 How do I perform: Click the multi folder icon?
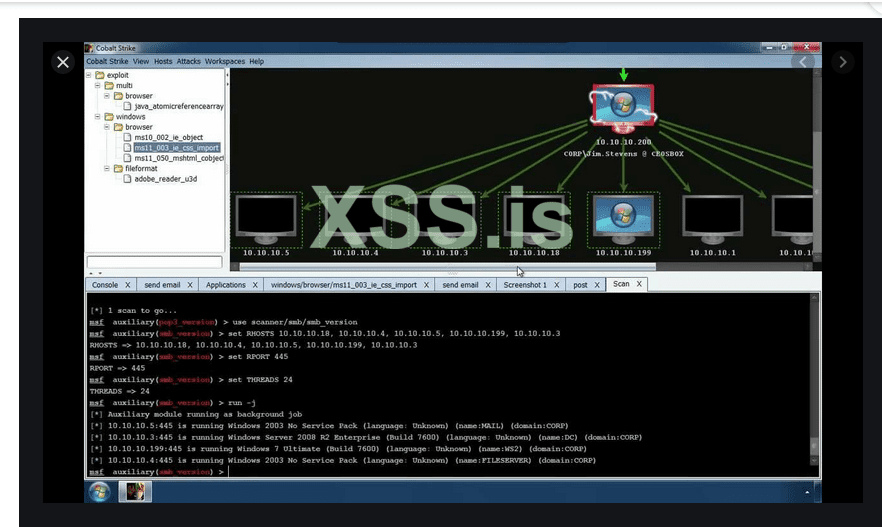[109, 85]
